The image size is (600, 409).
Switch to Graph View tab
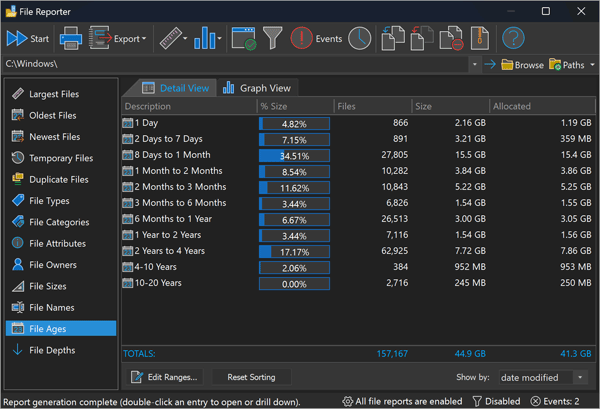tap(257, 88)
